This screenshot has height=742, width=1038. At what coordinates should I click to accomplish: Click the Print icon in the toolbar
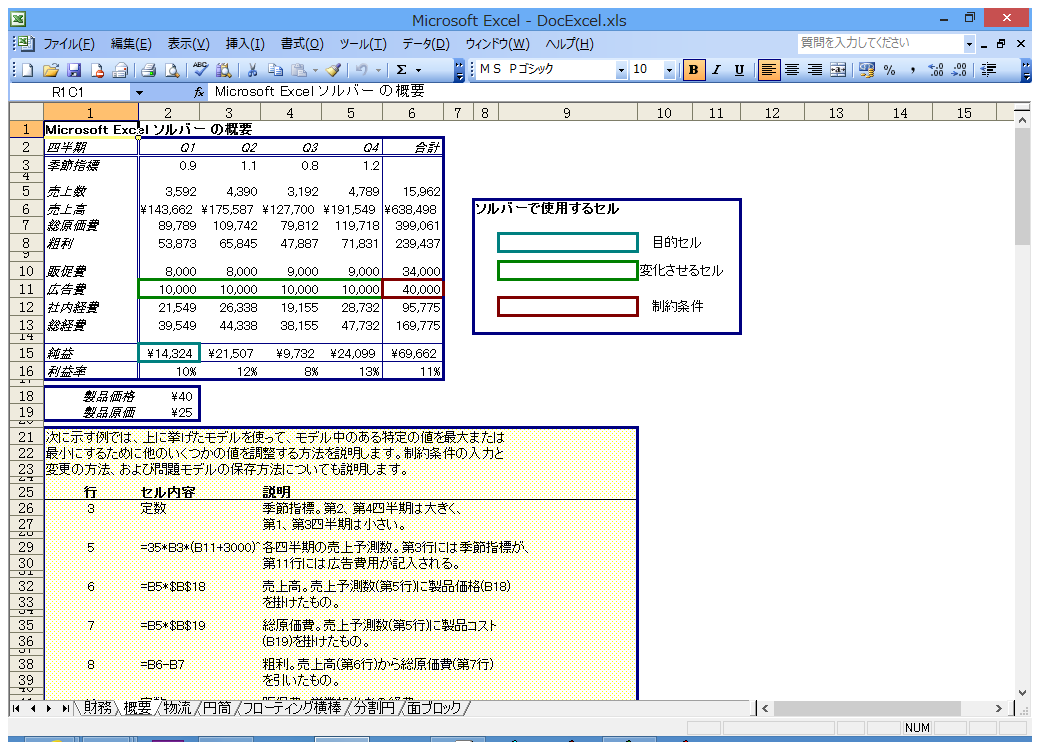click(x=148, y=70)
